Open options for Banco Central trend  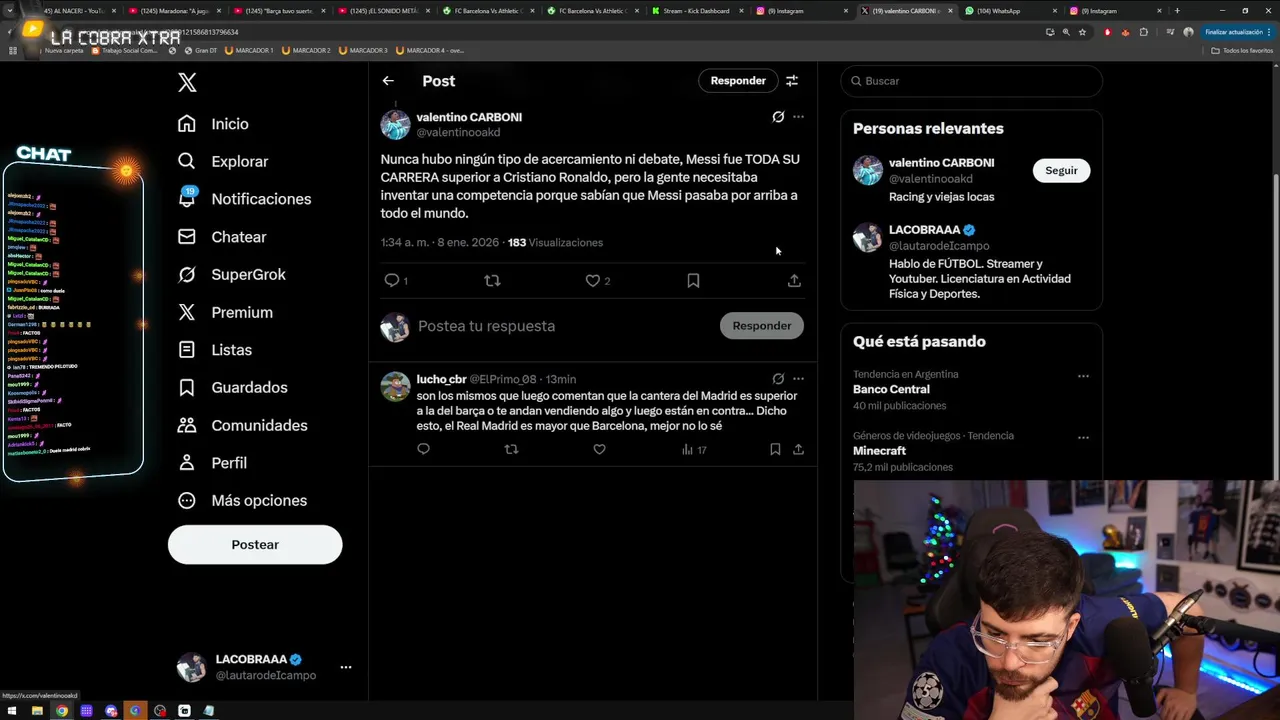coord(1083,377)
